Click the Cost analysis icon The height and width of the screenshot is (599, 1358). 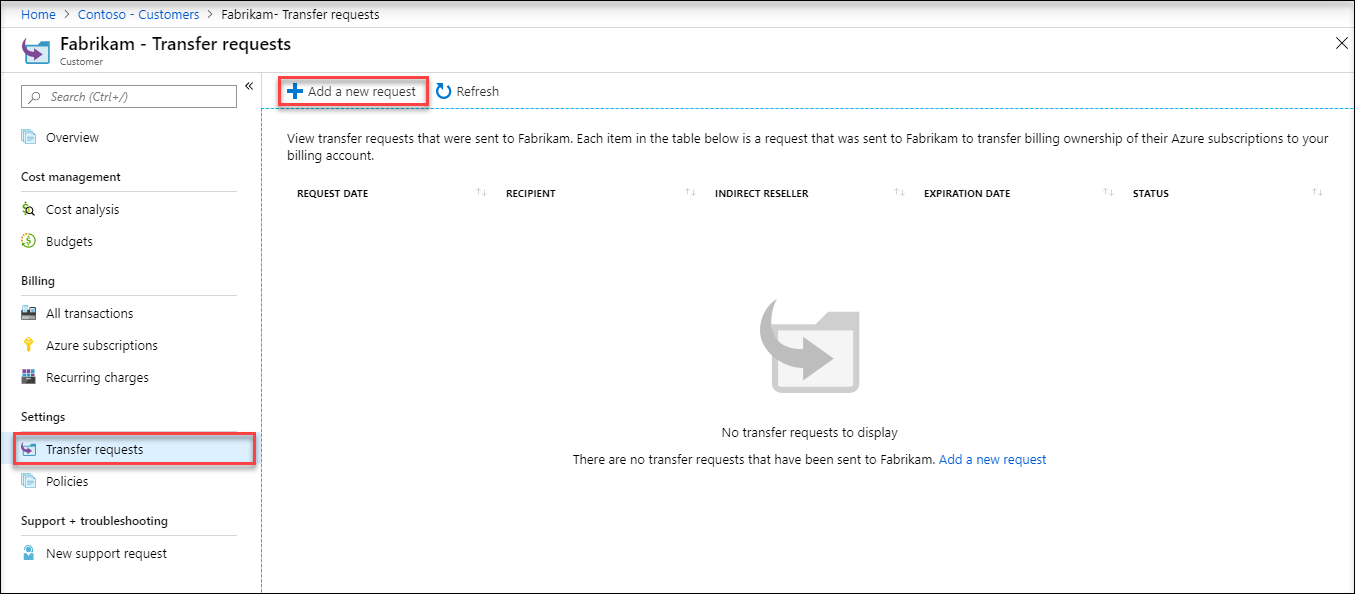coord(29,209)
